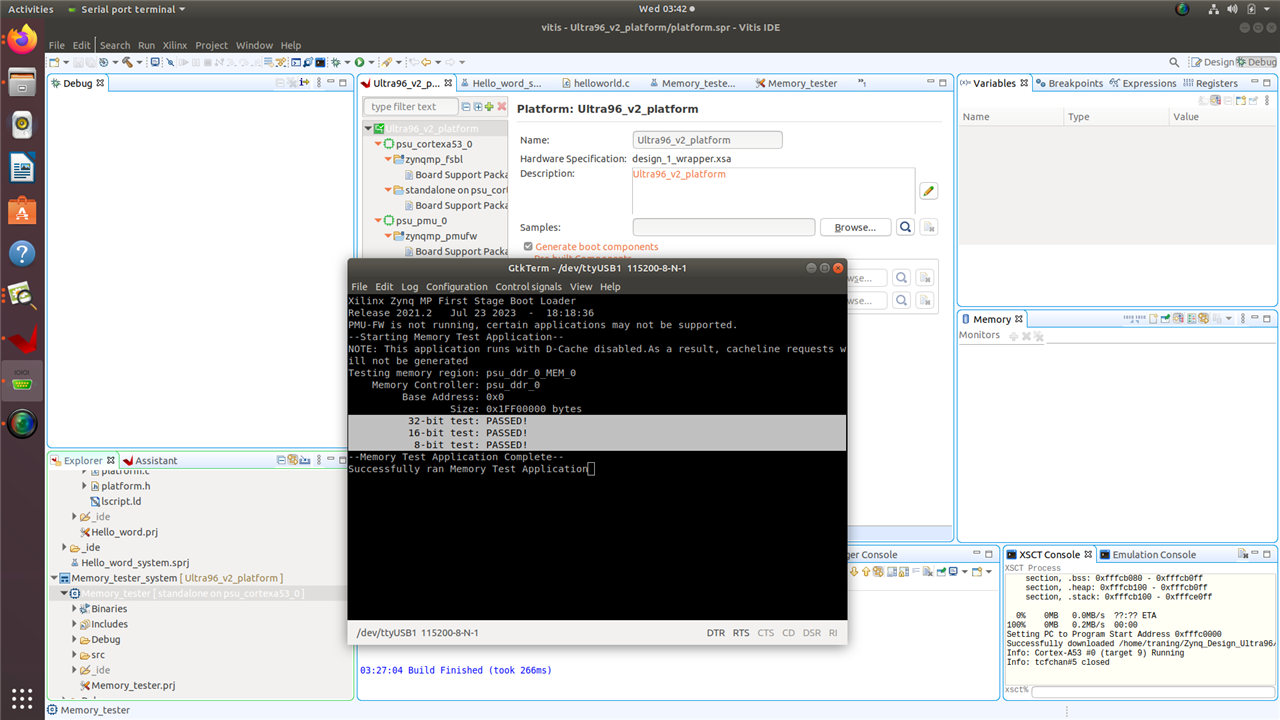Click the green Run toolbar icon

coord(359,62)
